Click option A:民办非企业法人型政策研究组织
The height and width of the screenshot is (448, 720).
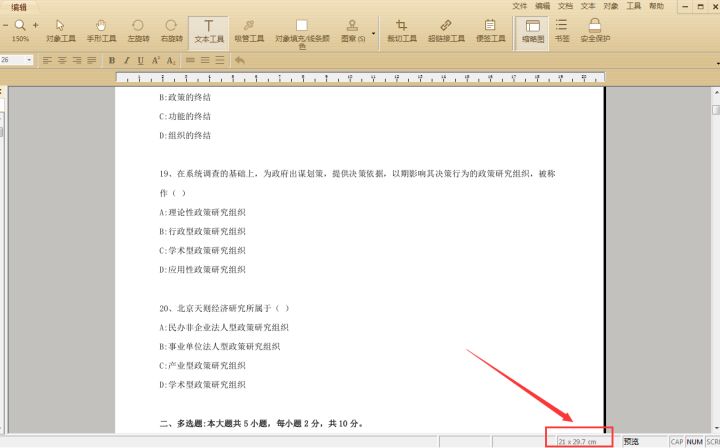[224, 327]
